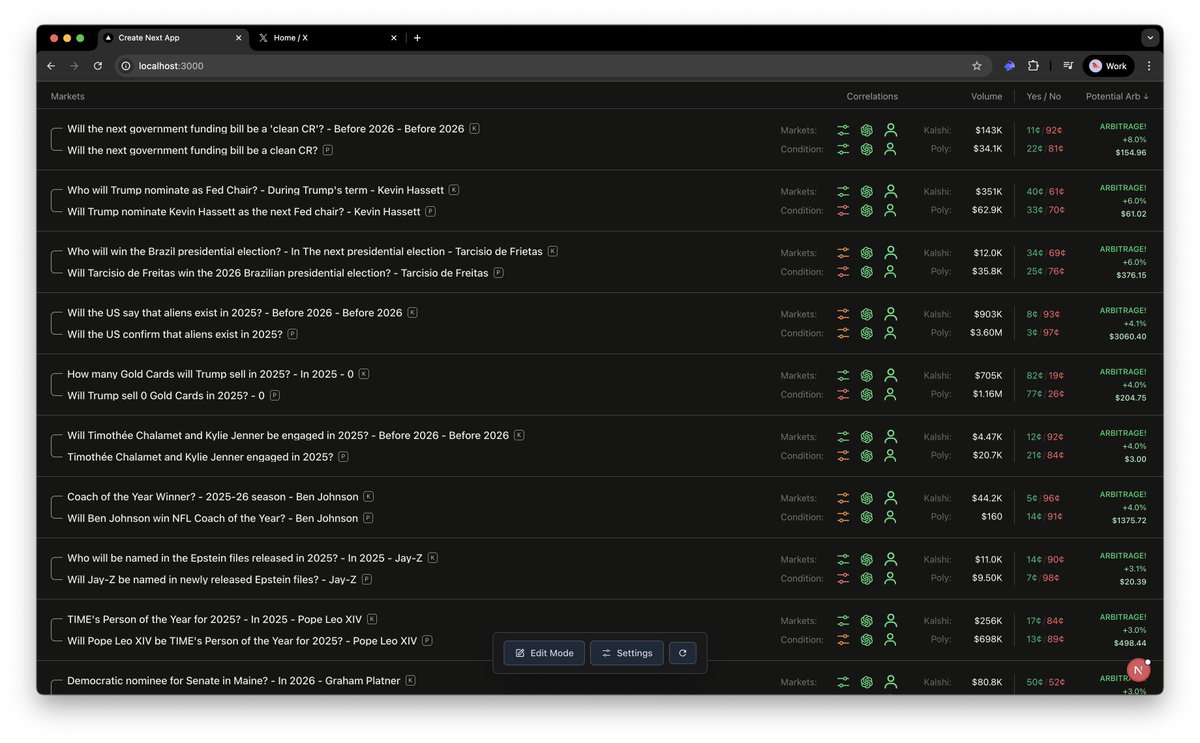
Task: Click Condition sliders icon in Ben Johnson row
Action: point(843,517)
